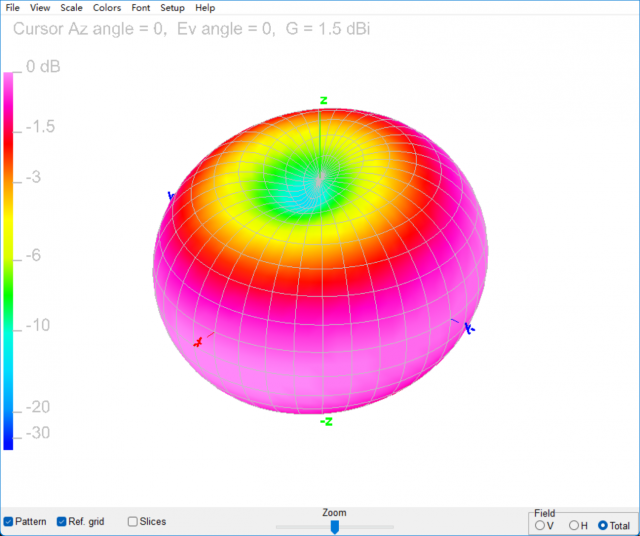The width and height of the screenshot is (640, 536).
Task: Open the View menu
Action: pyautogui.click(x=40, y=8)
